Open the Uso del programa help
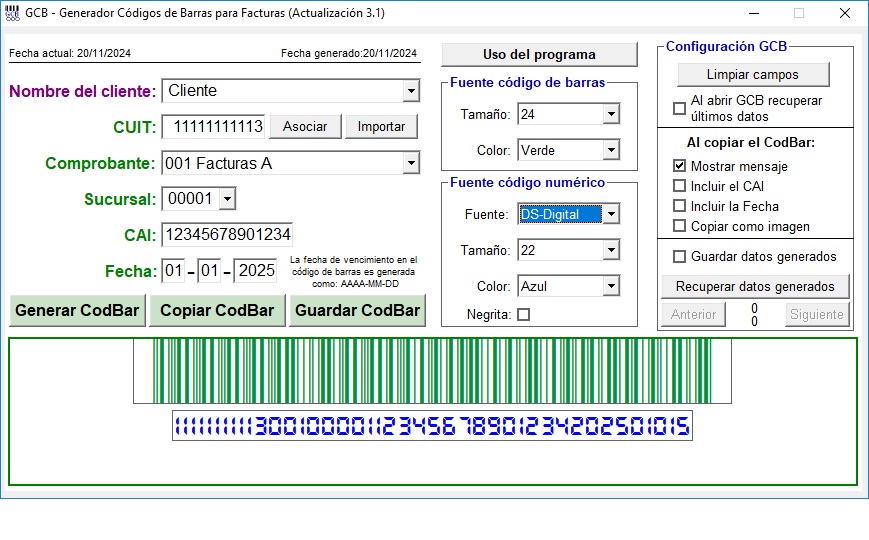This screenshot has width=869, height=540. pyautogui.click(x=539, y=55)
